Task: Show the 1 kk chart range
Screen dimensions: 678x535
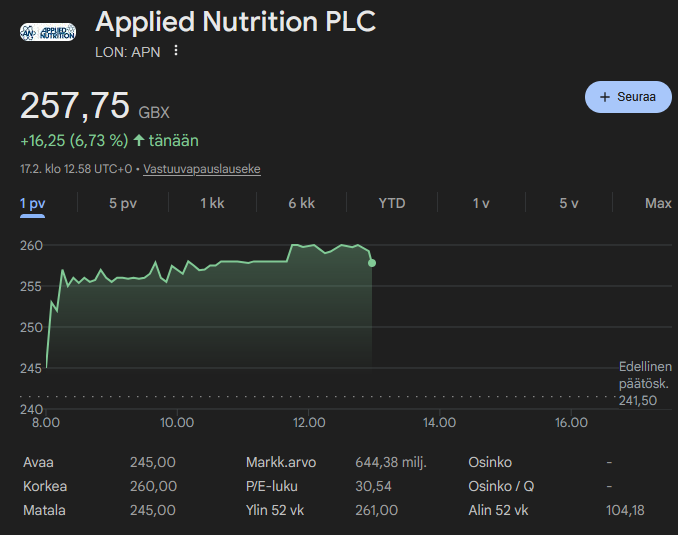Action: click(x=212, y=203)
